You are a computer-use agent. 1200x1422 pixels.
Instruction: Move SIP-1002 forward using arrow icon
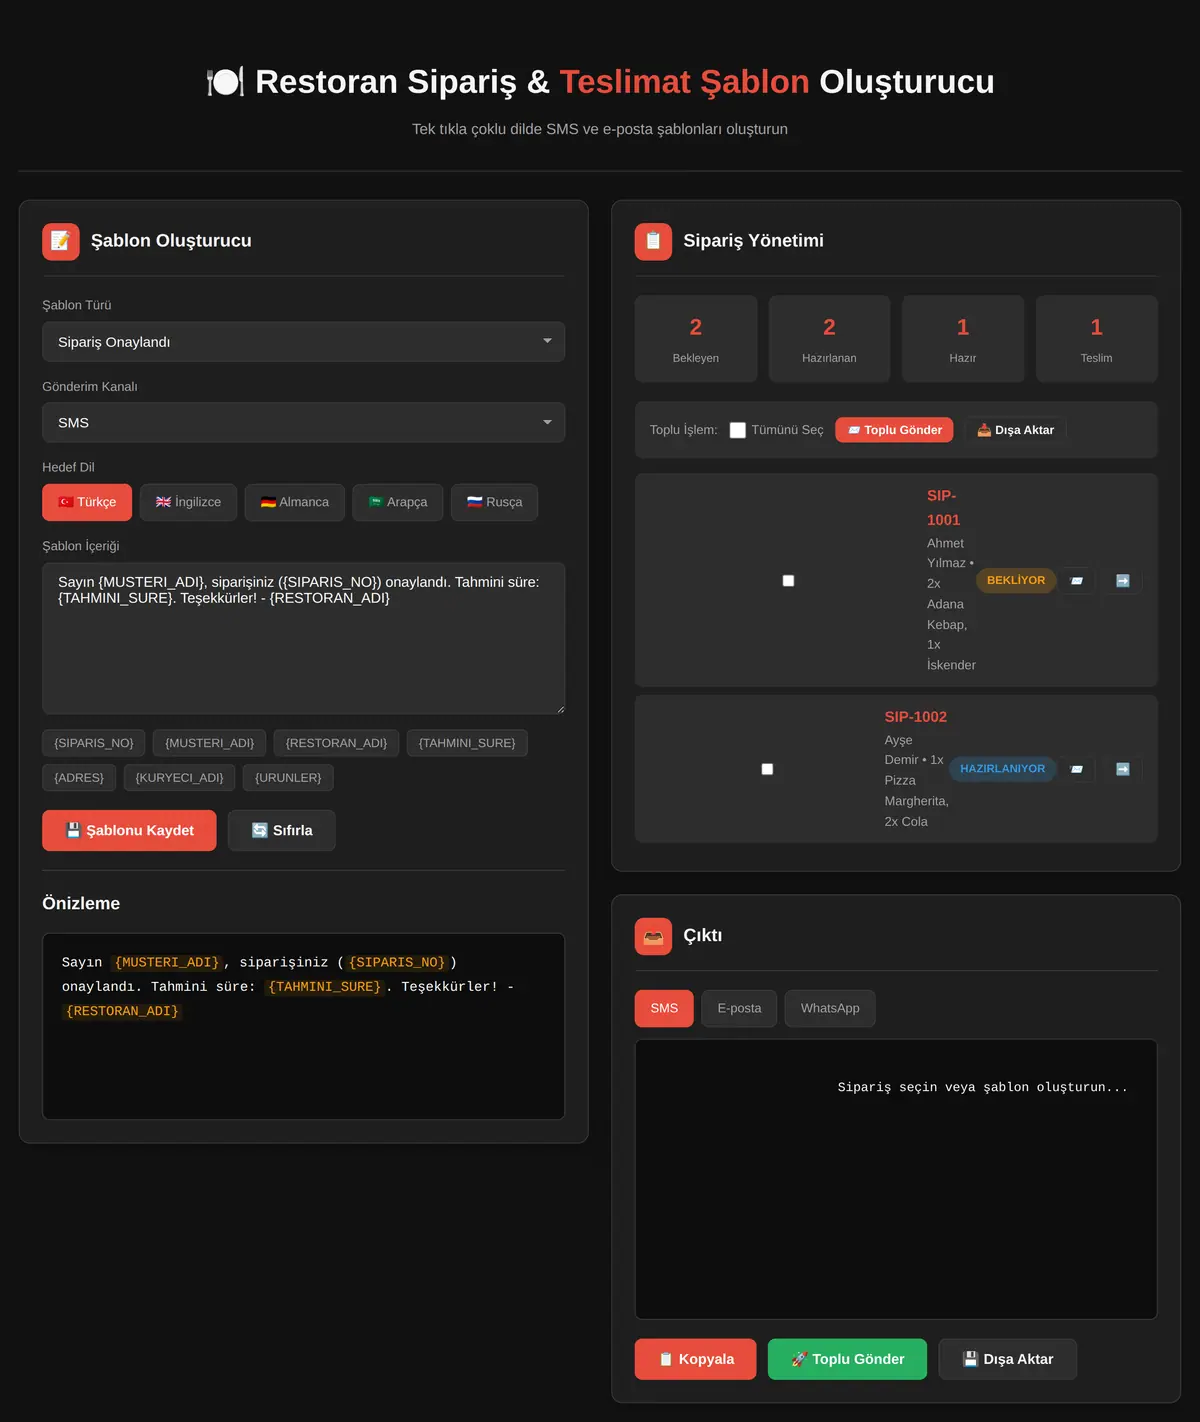tap(1123, 769)
